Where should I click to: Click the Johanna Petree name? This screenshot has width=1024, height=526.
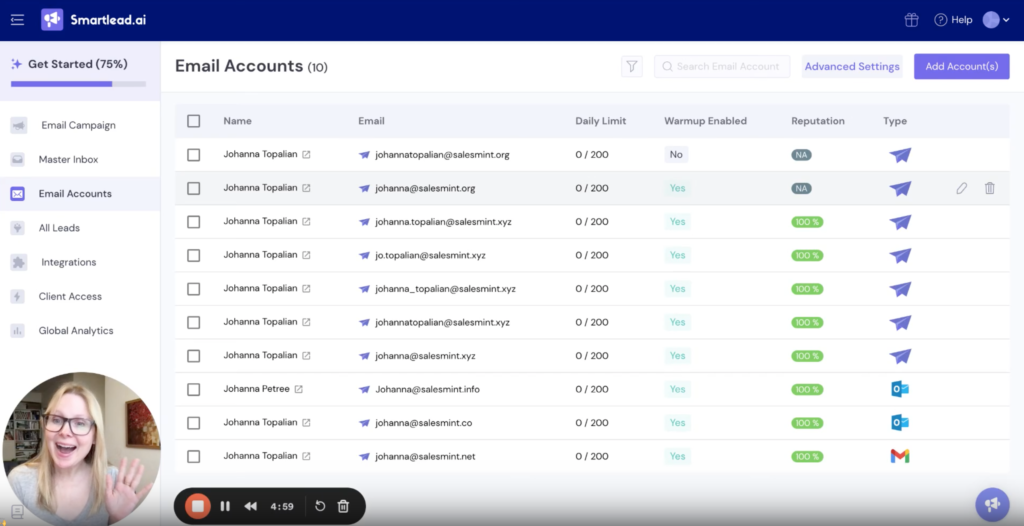256,389
